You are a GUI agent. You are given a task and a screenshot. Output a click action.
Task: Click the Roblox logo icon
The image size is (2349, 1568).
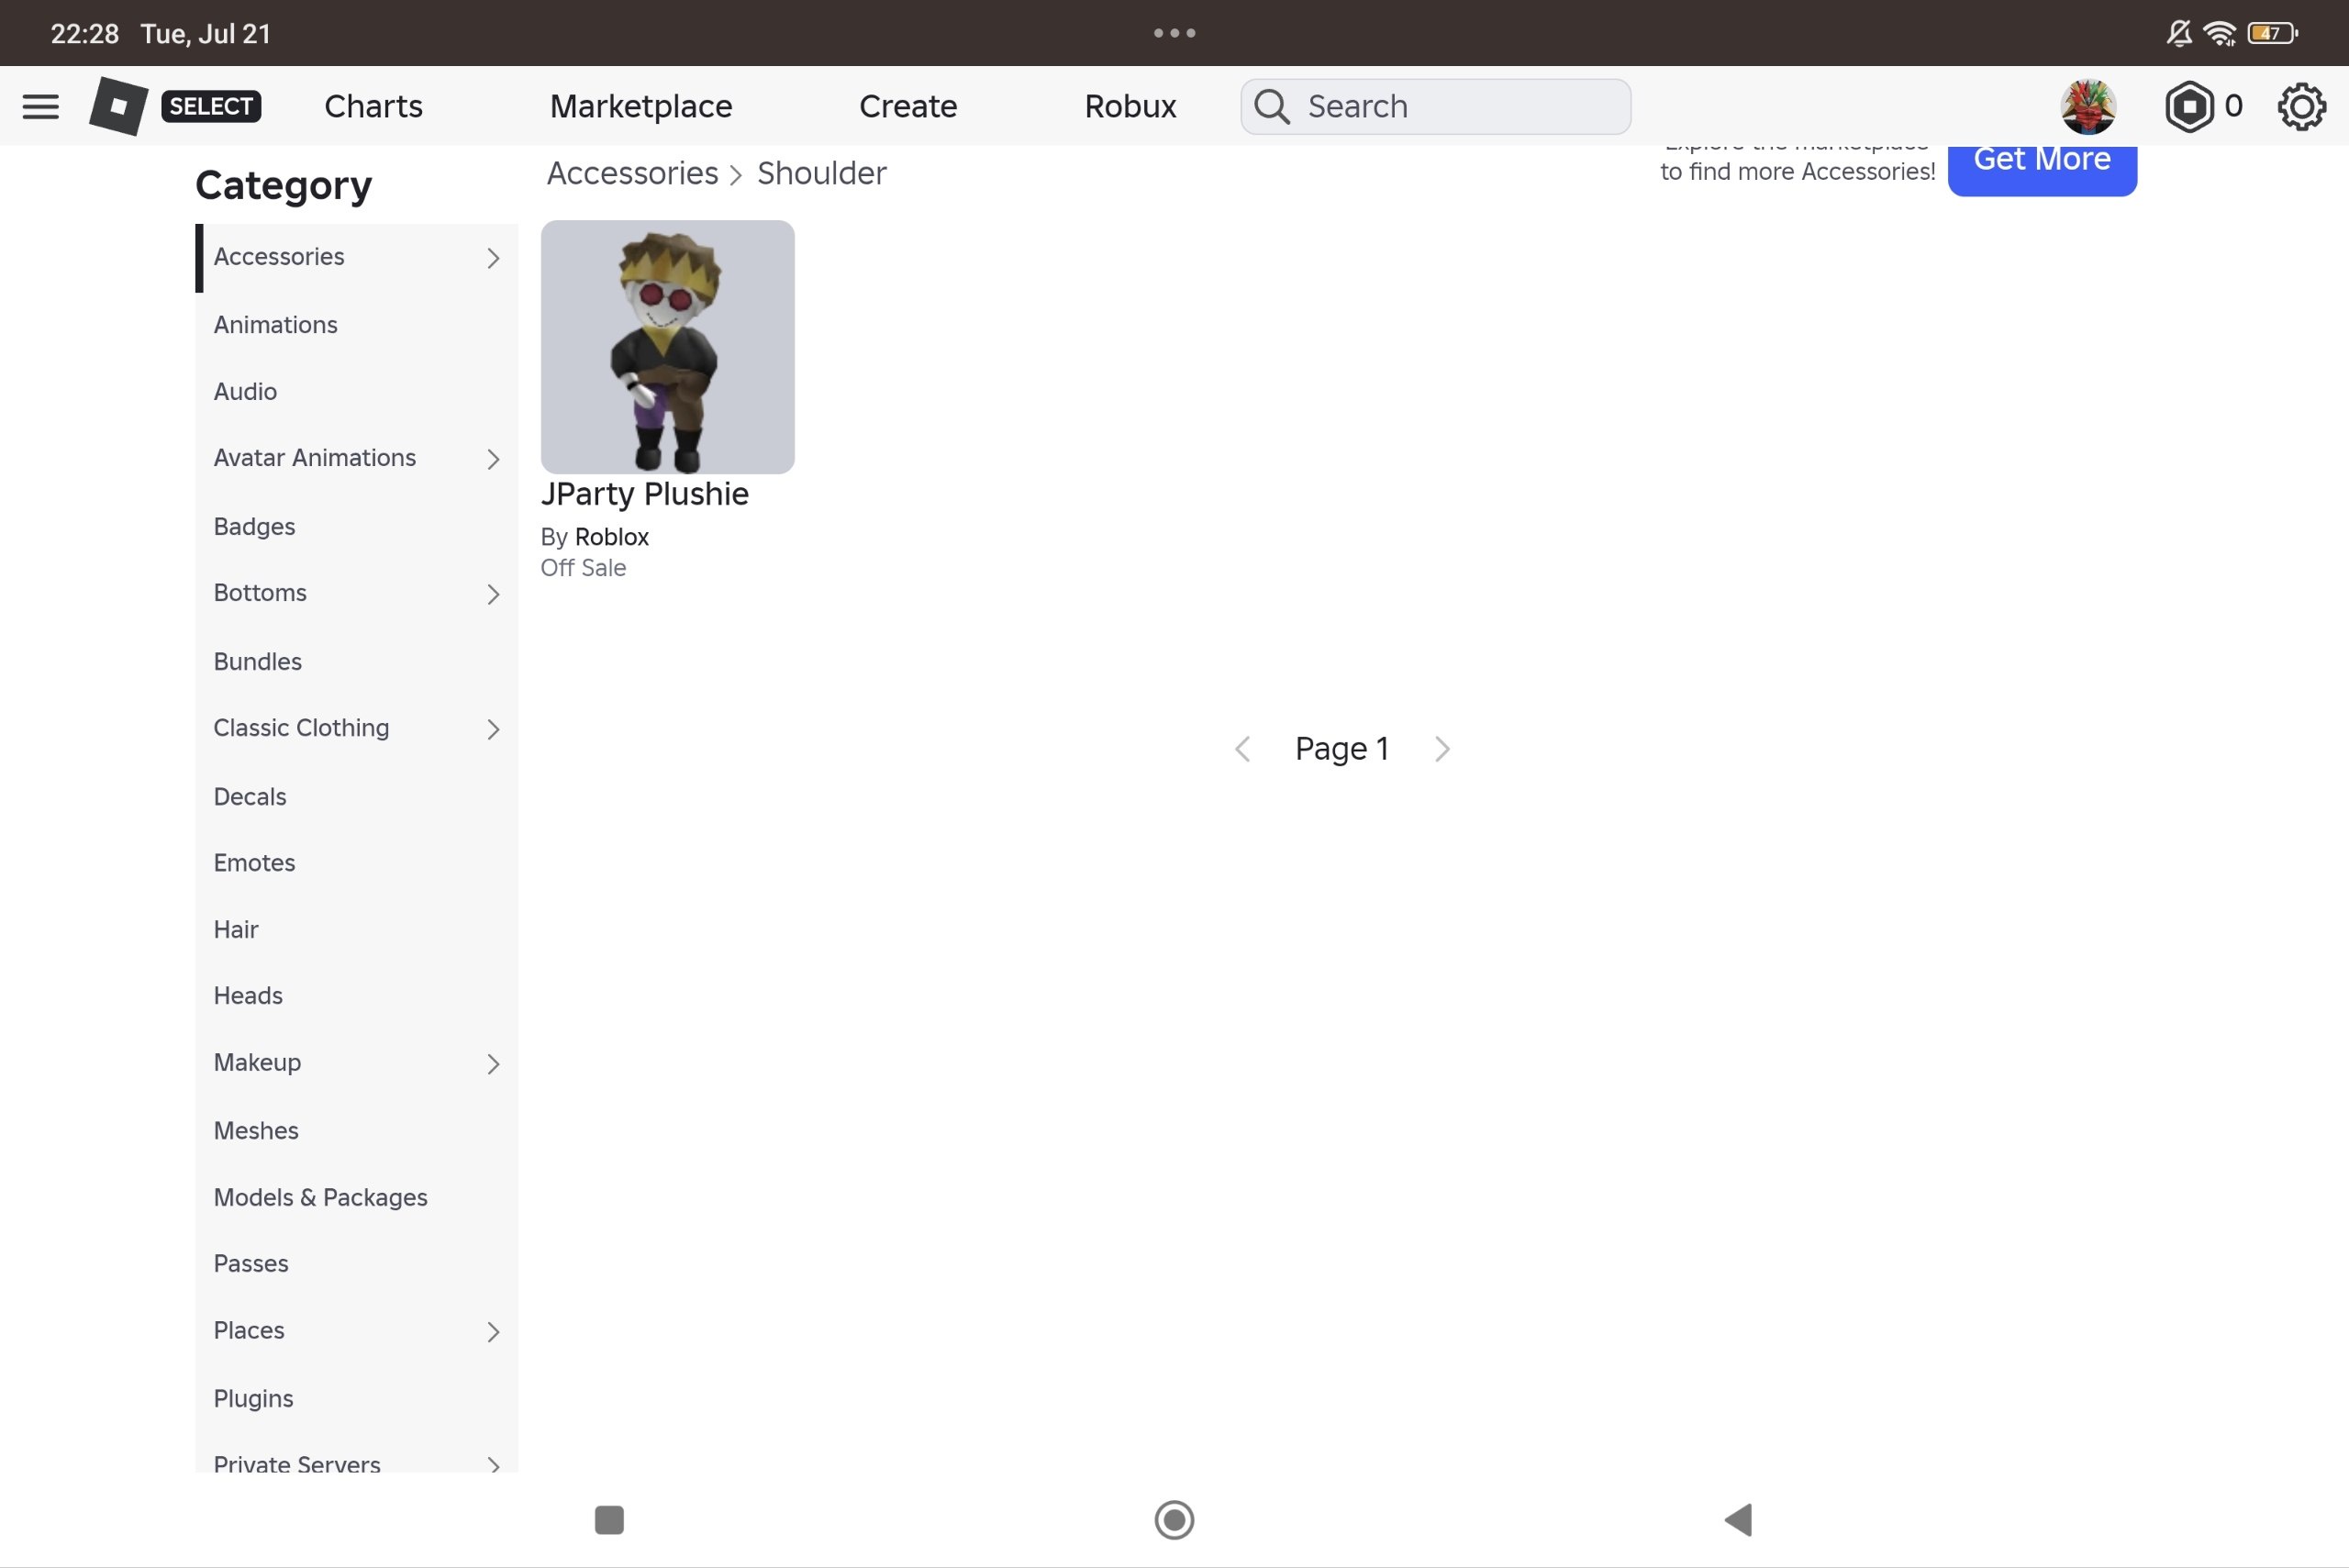[x=118, y=106]
